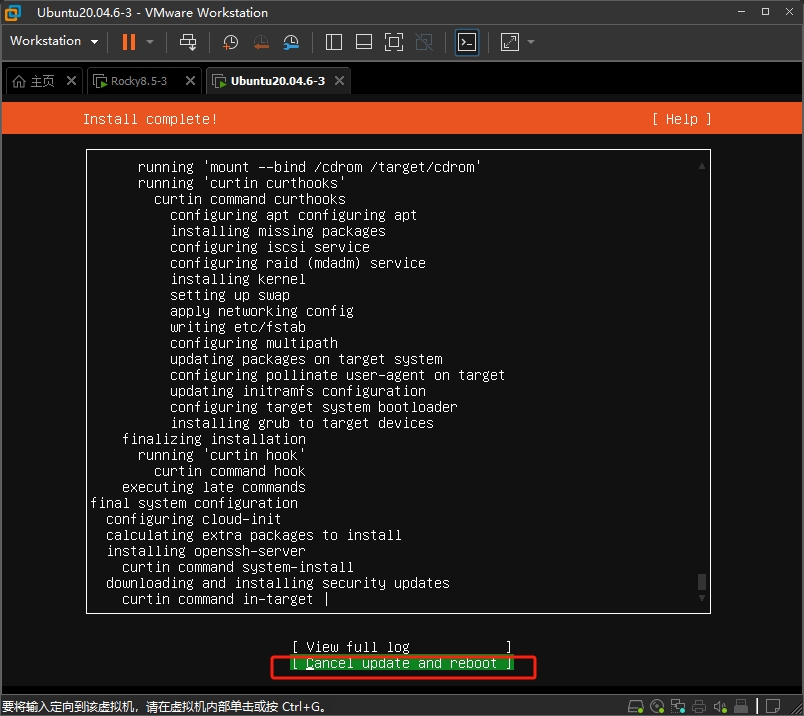Enter full screen mode
Viewport: 804px width, 716px height.
point(394,42)
